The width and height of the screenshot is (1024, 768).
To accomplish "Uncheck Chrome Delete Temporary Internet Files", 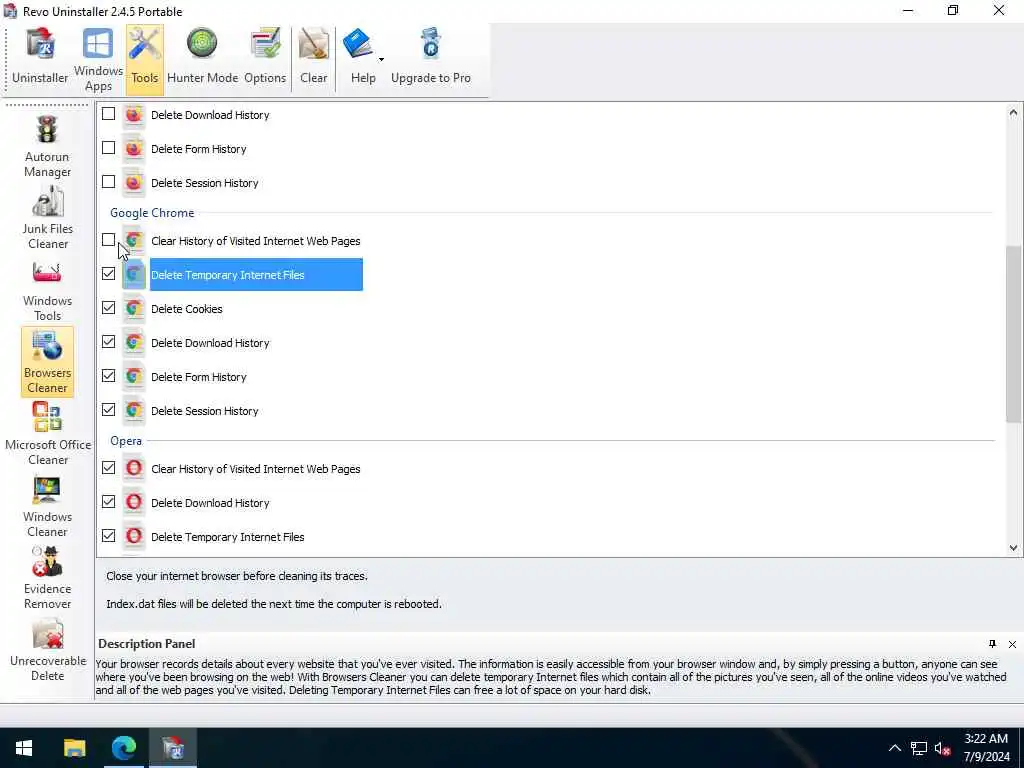I will point(108,274).
